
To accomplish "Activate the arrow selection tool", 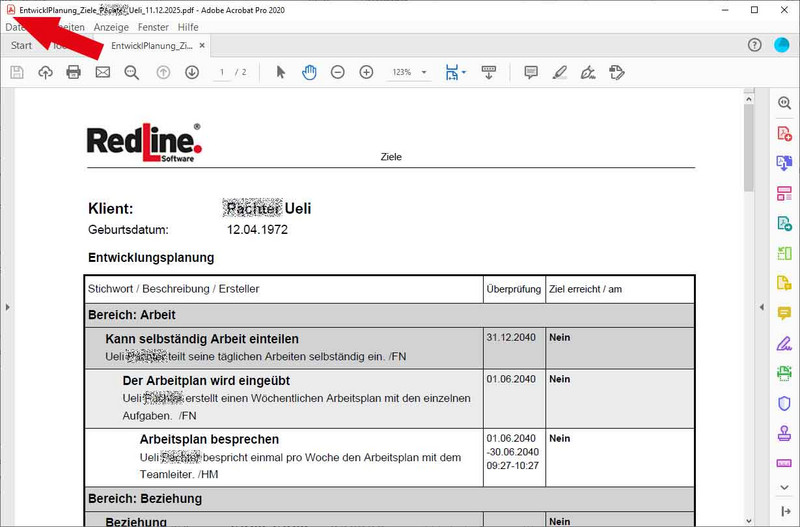I will [281, 72].
